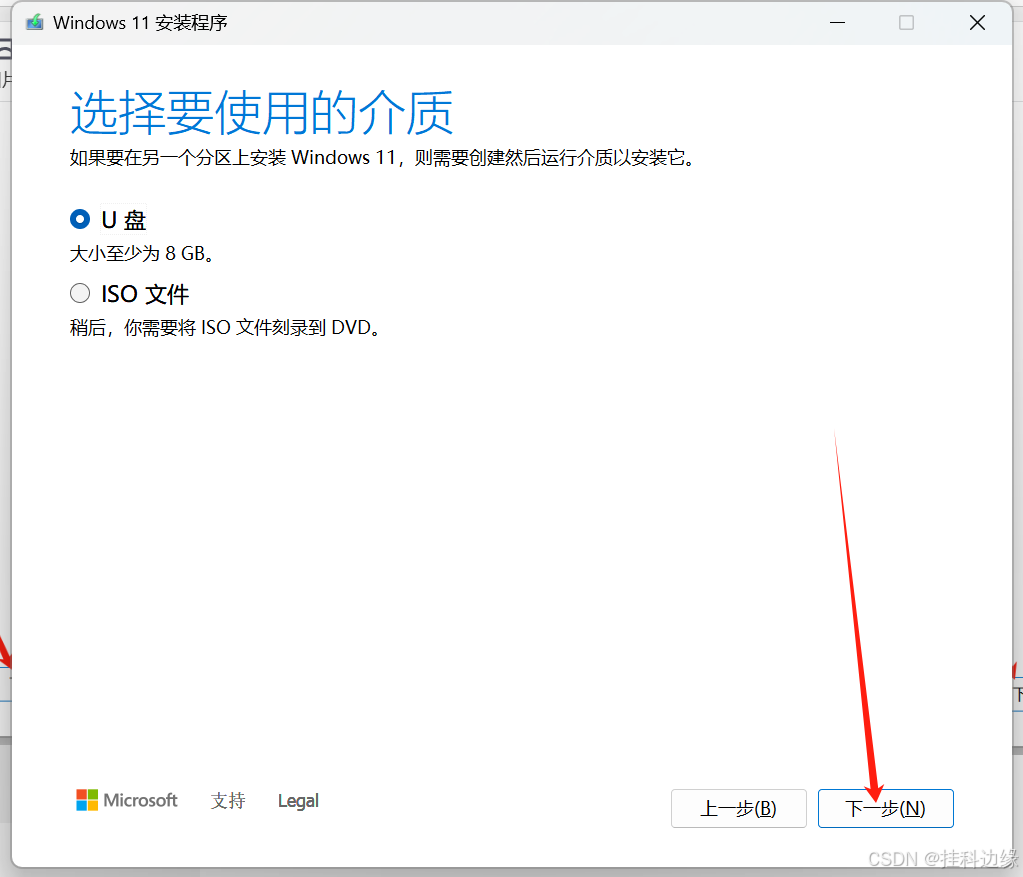Select the ISO 文件 radio button
Screen dimensions: 1023x877
point(80,293)
